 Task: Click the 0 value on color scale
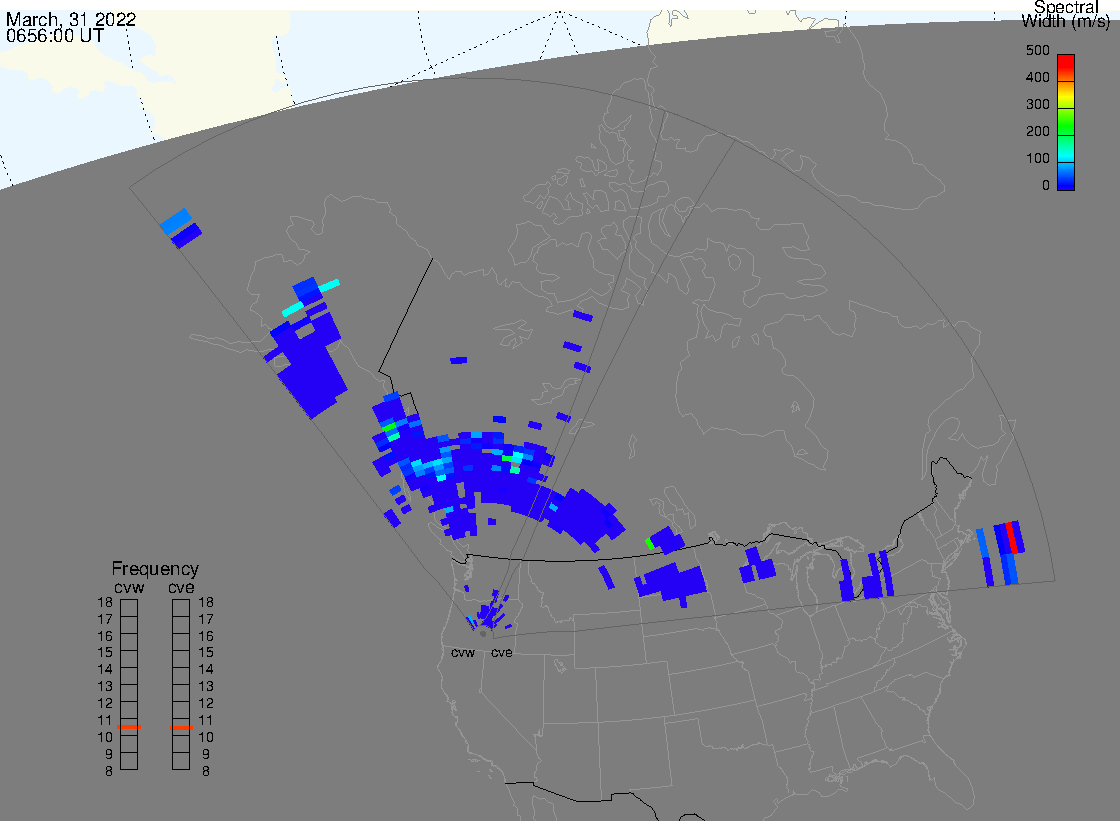(1046, 185)
